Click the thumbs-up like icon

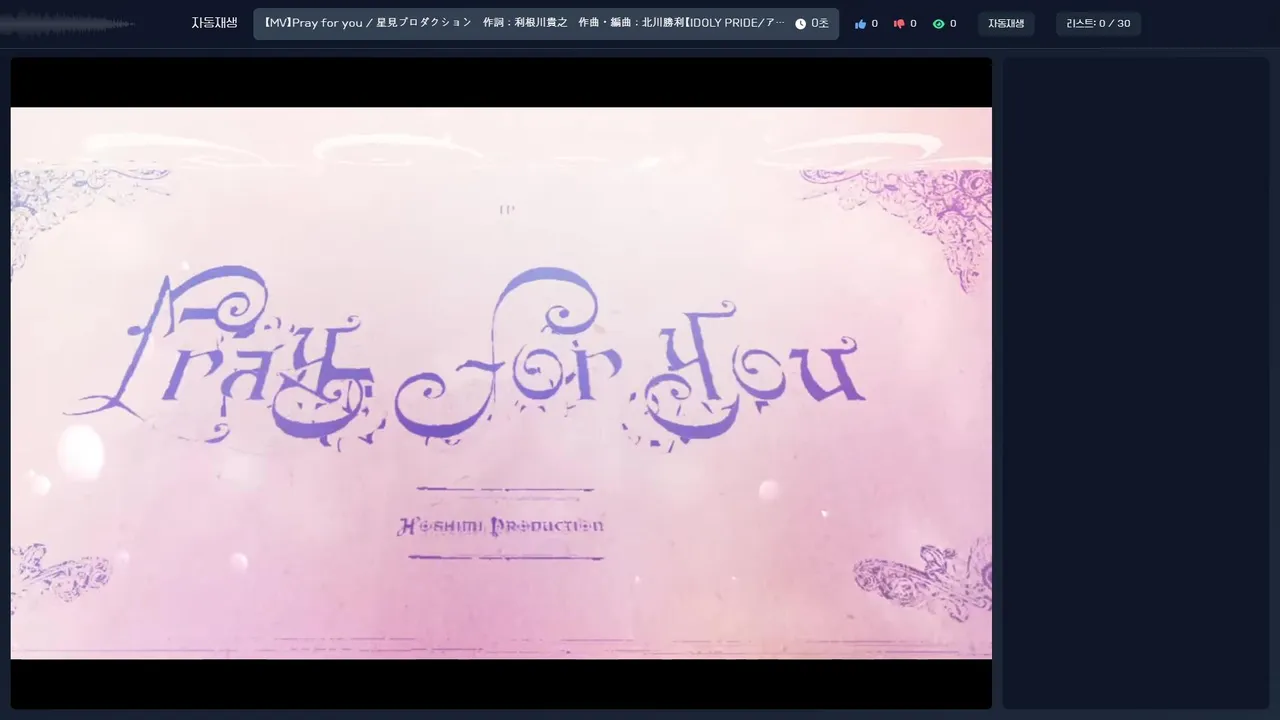click(x=860, y=24)
